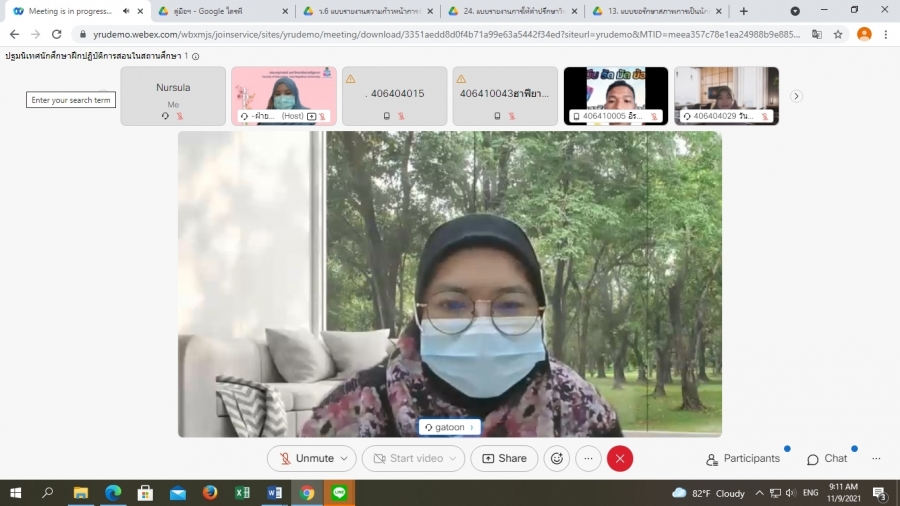Click the browser address bar URL
Viewport: 900px width, 506px height.
point(440,33)
